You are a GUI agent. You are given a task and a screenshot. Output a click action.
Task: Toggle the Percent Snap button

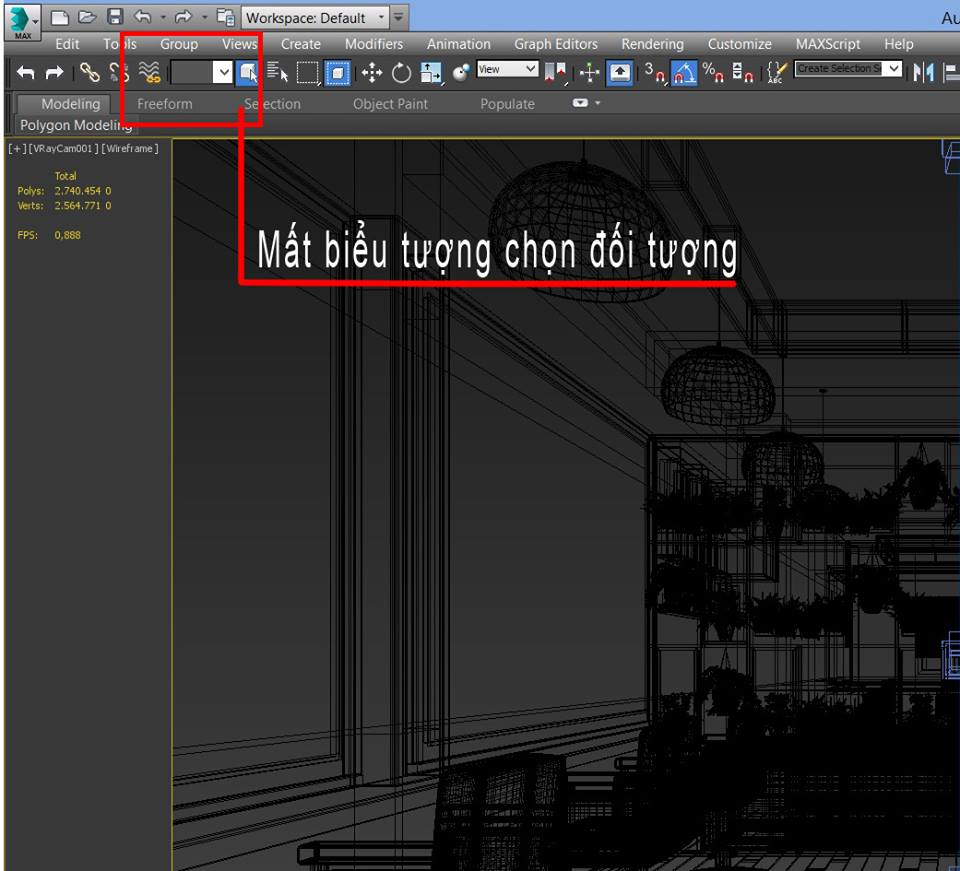click(x=713, y=72)
